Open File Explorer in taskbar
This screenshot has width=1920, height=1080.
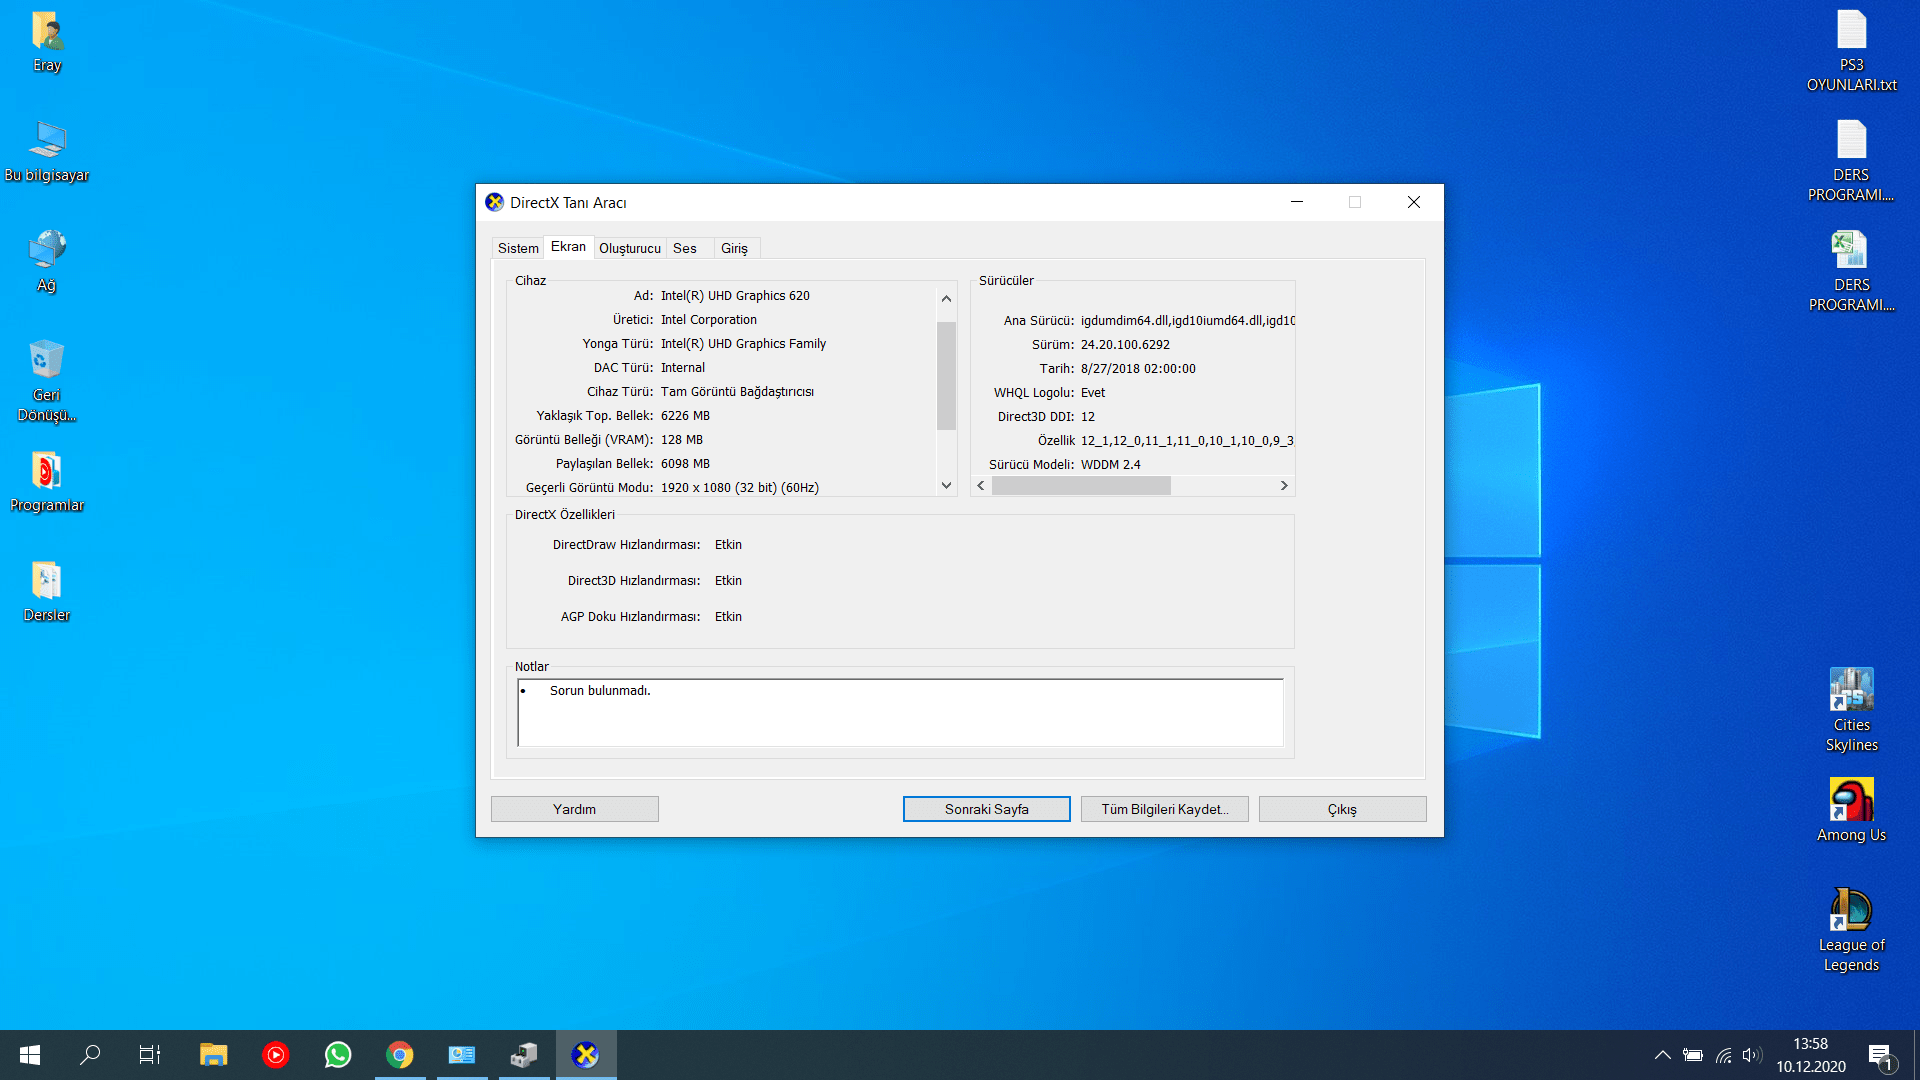coord(213,1055)
